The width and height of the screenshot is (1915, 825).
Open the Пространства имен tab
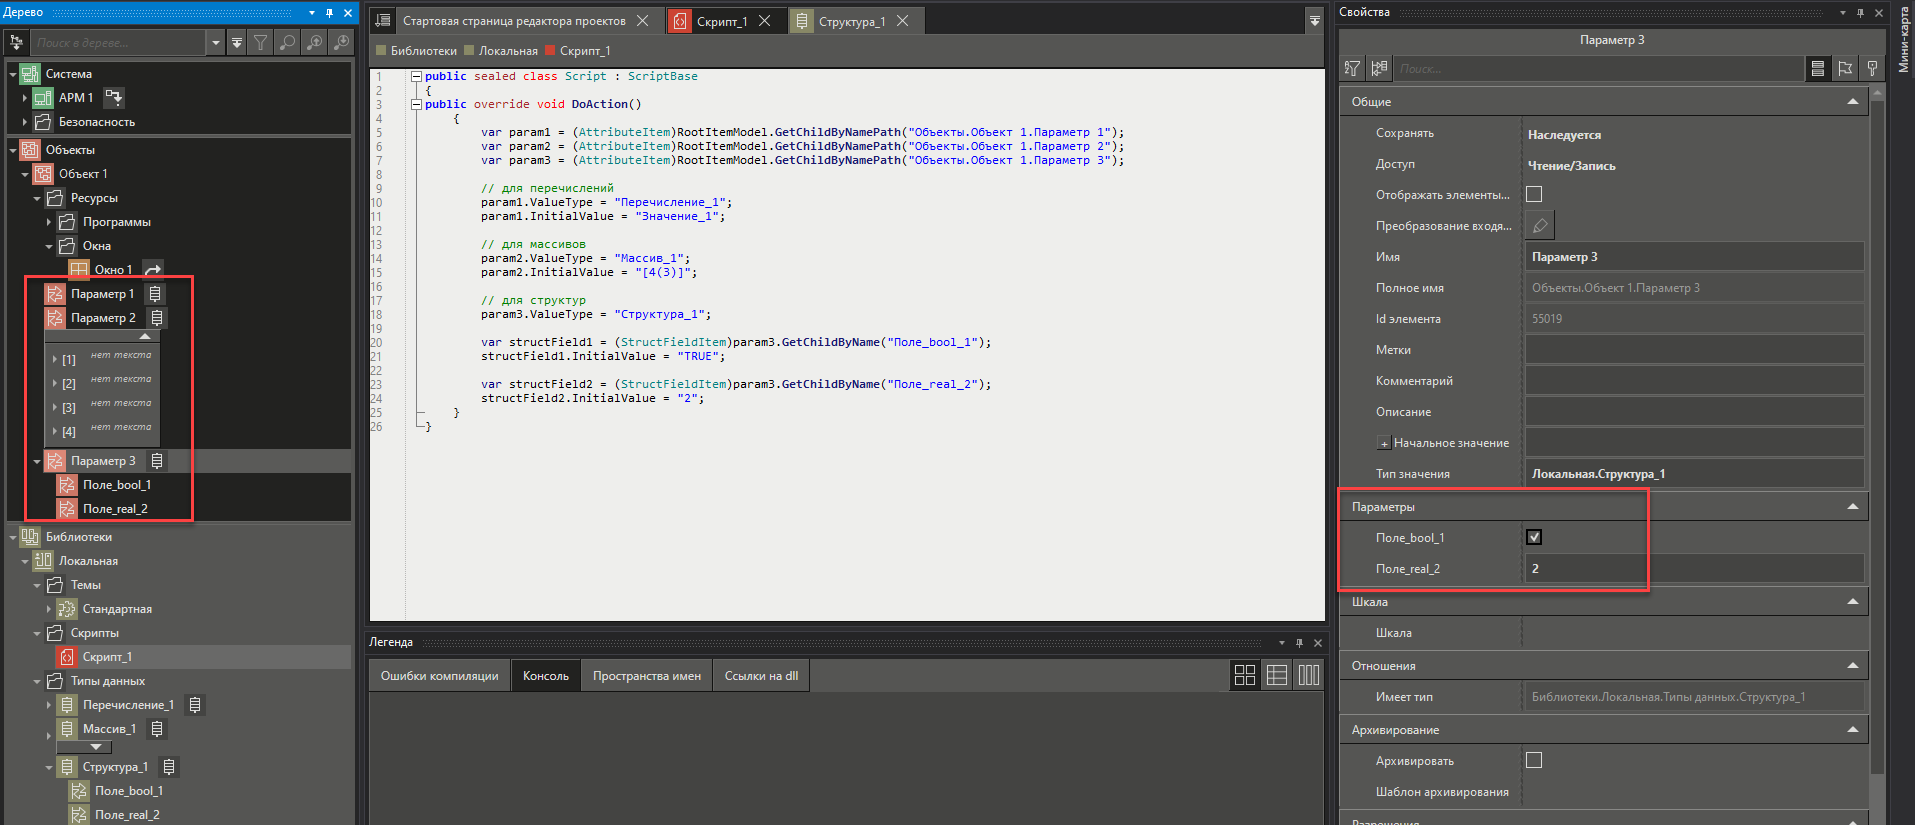click(646, 676)
